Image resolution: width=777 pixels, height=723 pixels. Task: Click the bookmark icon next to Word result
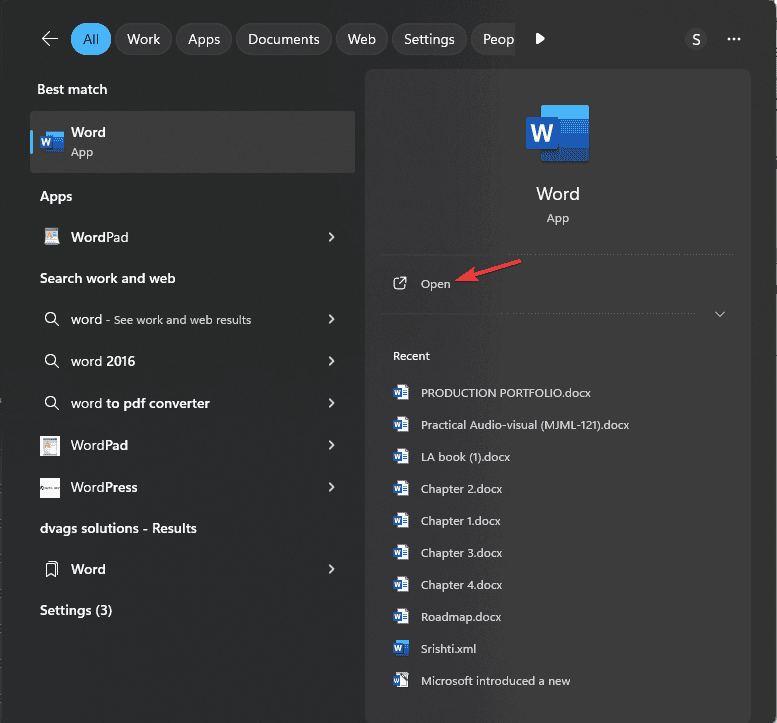click(x=52, y=569)
